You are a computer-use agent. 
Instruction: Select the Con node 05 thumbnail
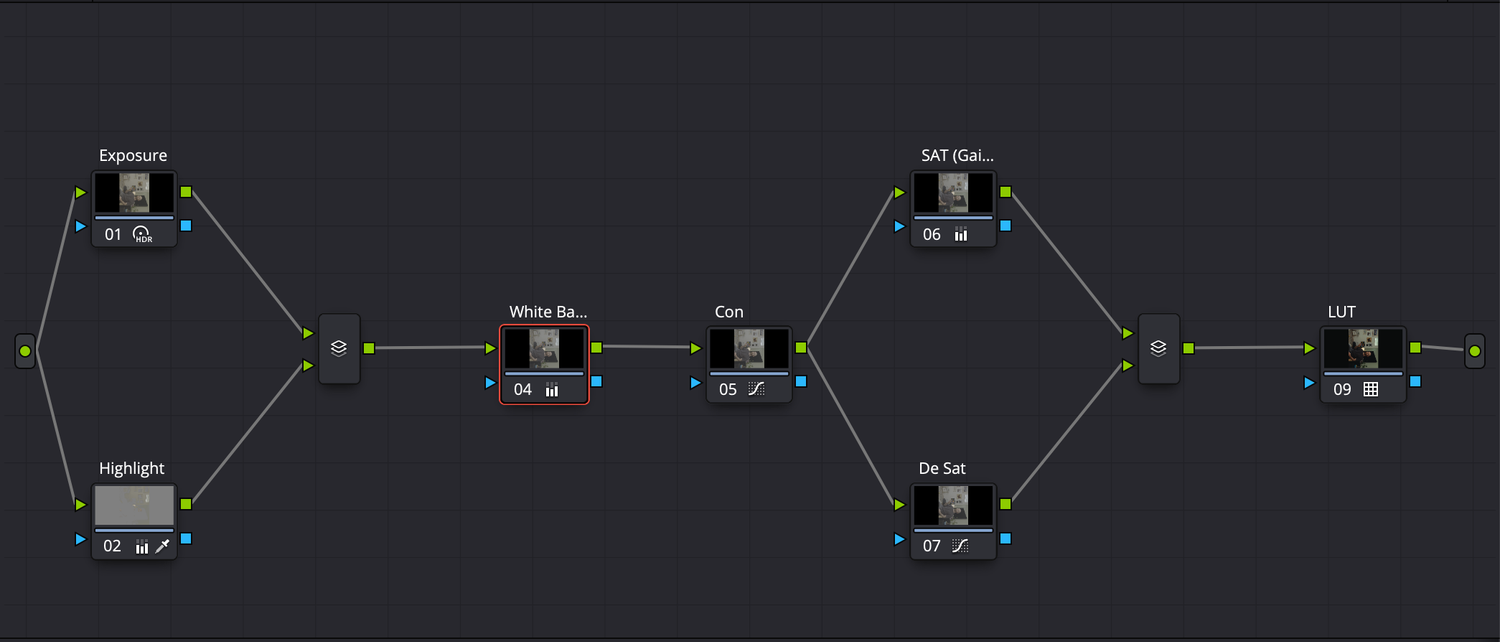point(749,349)
